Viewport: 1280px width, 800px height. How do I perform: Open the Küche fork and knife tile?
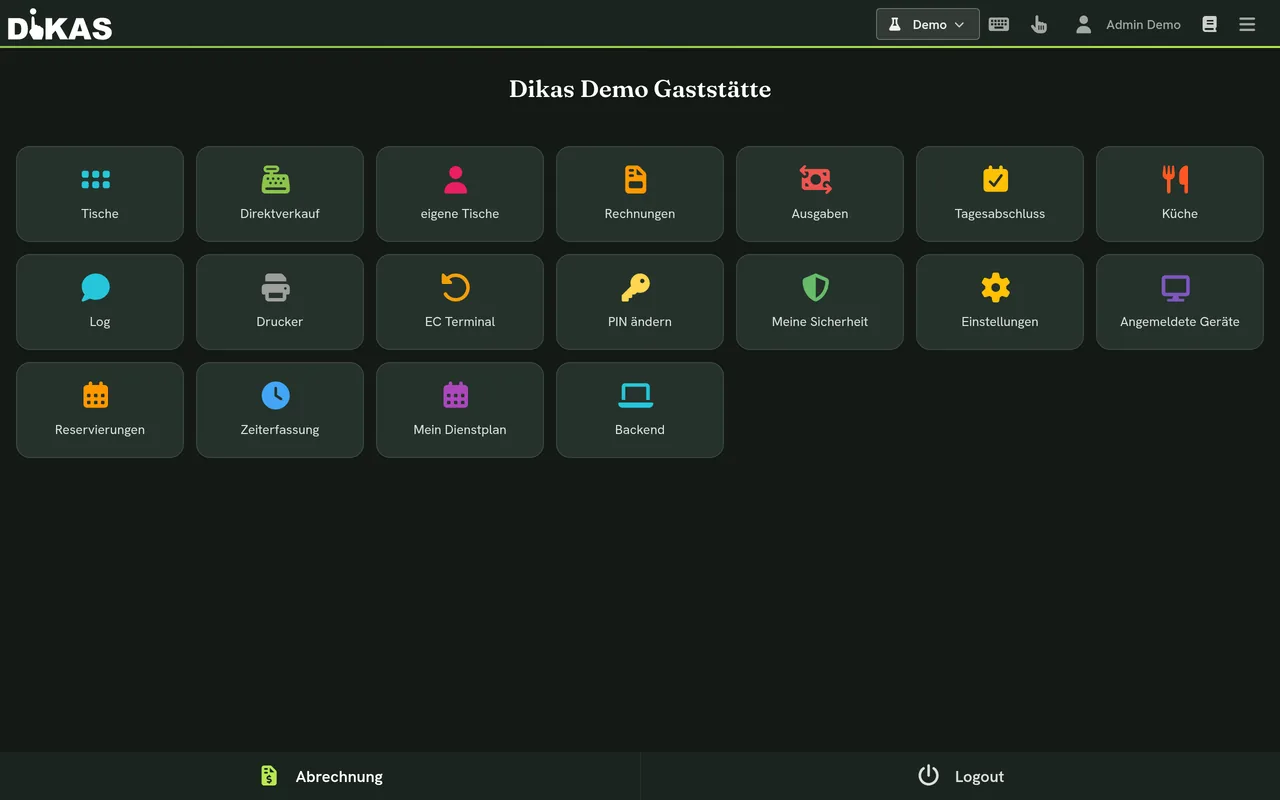(1180, 194)
